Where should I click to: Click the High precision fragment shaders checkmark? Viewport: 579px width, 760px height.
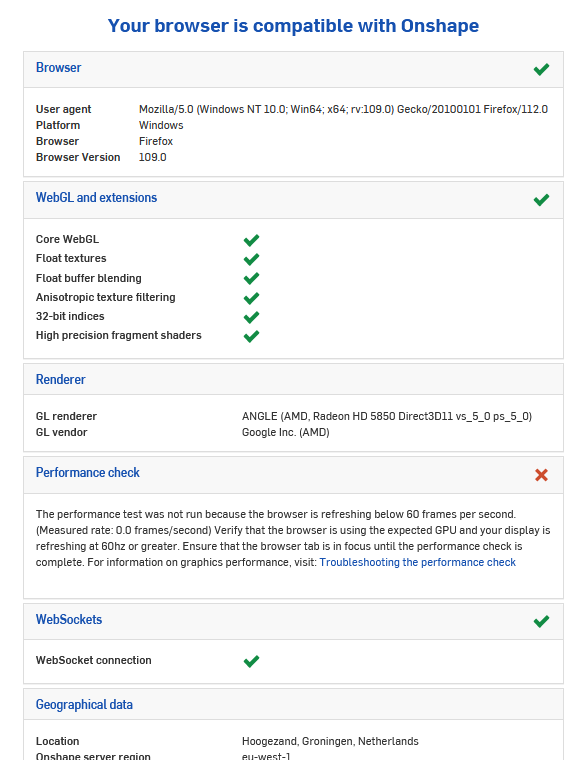tap(251, 336)
